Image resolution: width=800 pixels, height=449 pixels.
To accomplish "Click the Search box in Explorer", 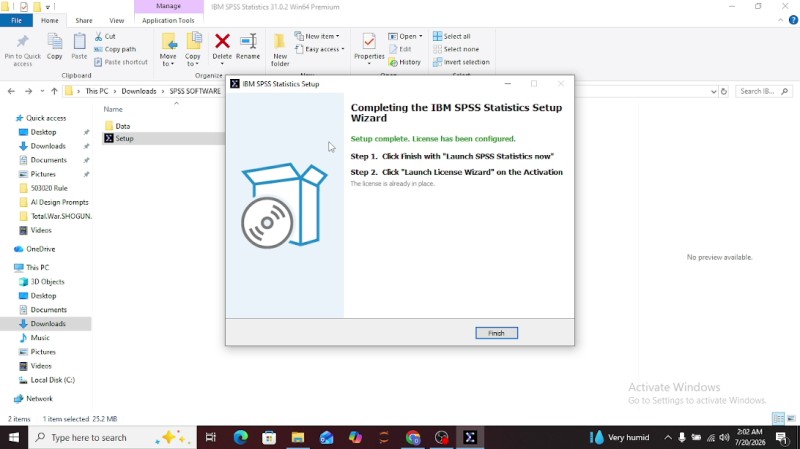I will click(764, 91).
